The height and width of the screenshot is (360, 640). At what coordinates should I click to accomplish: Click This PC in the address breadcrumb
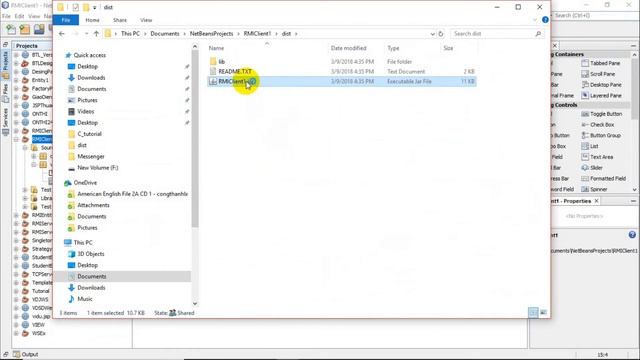(x=130, y=34)
